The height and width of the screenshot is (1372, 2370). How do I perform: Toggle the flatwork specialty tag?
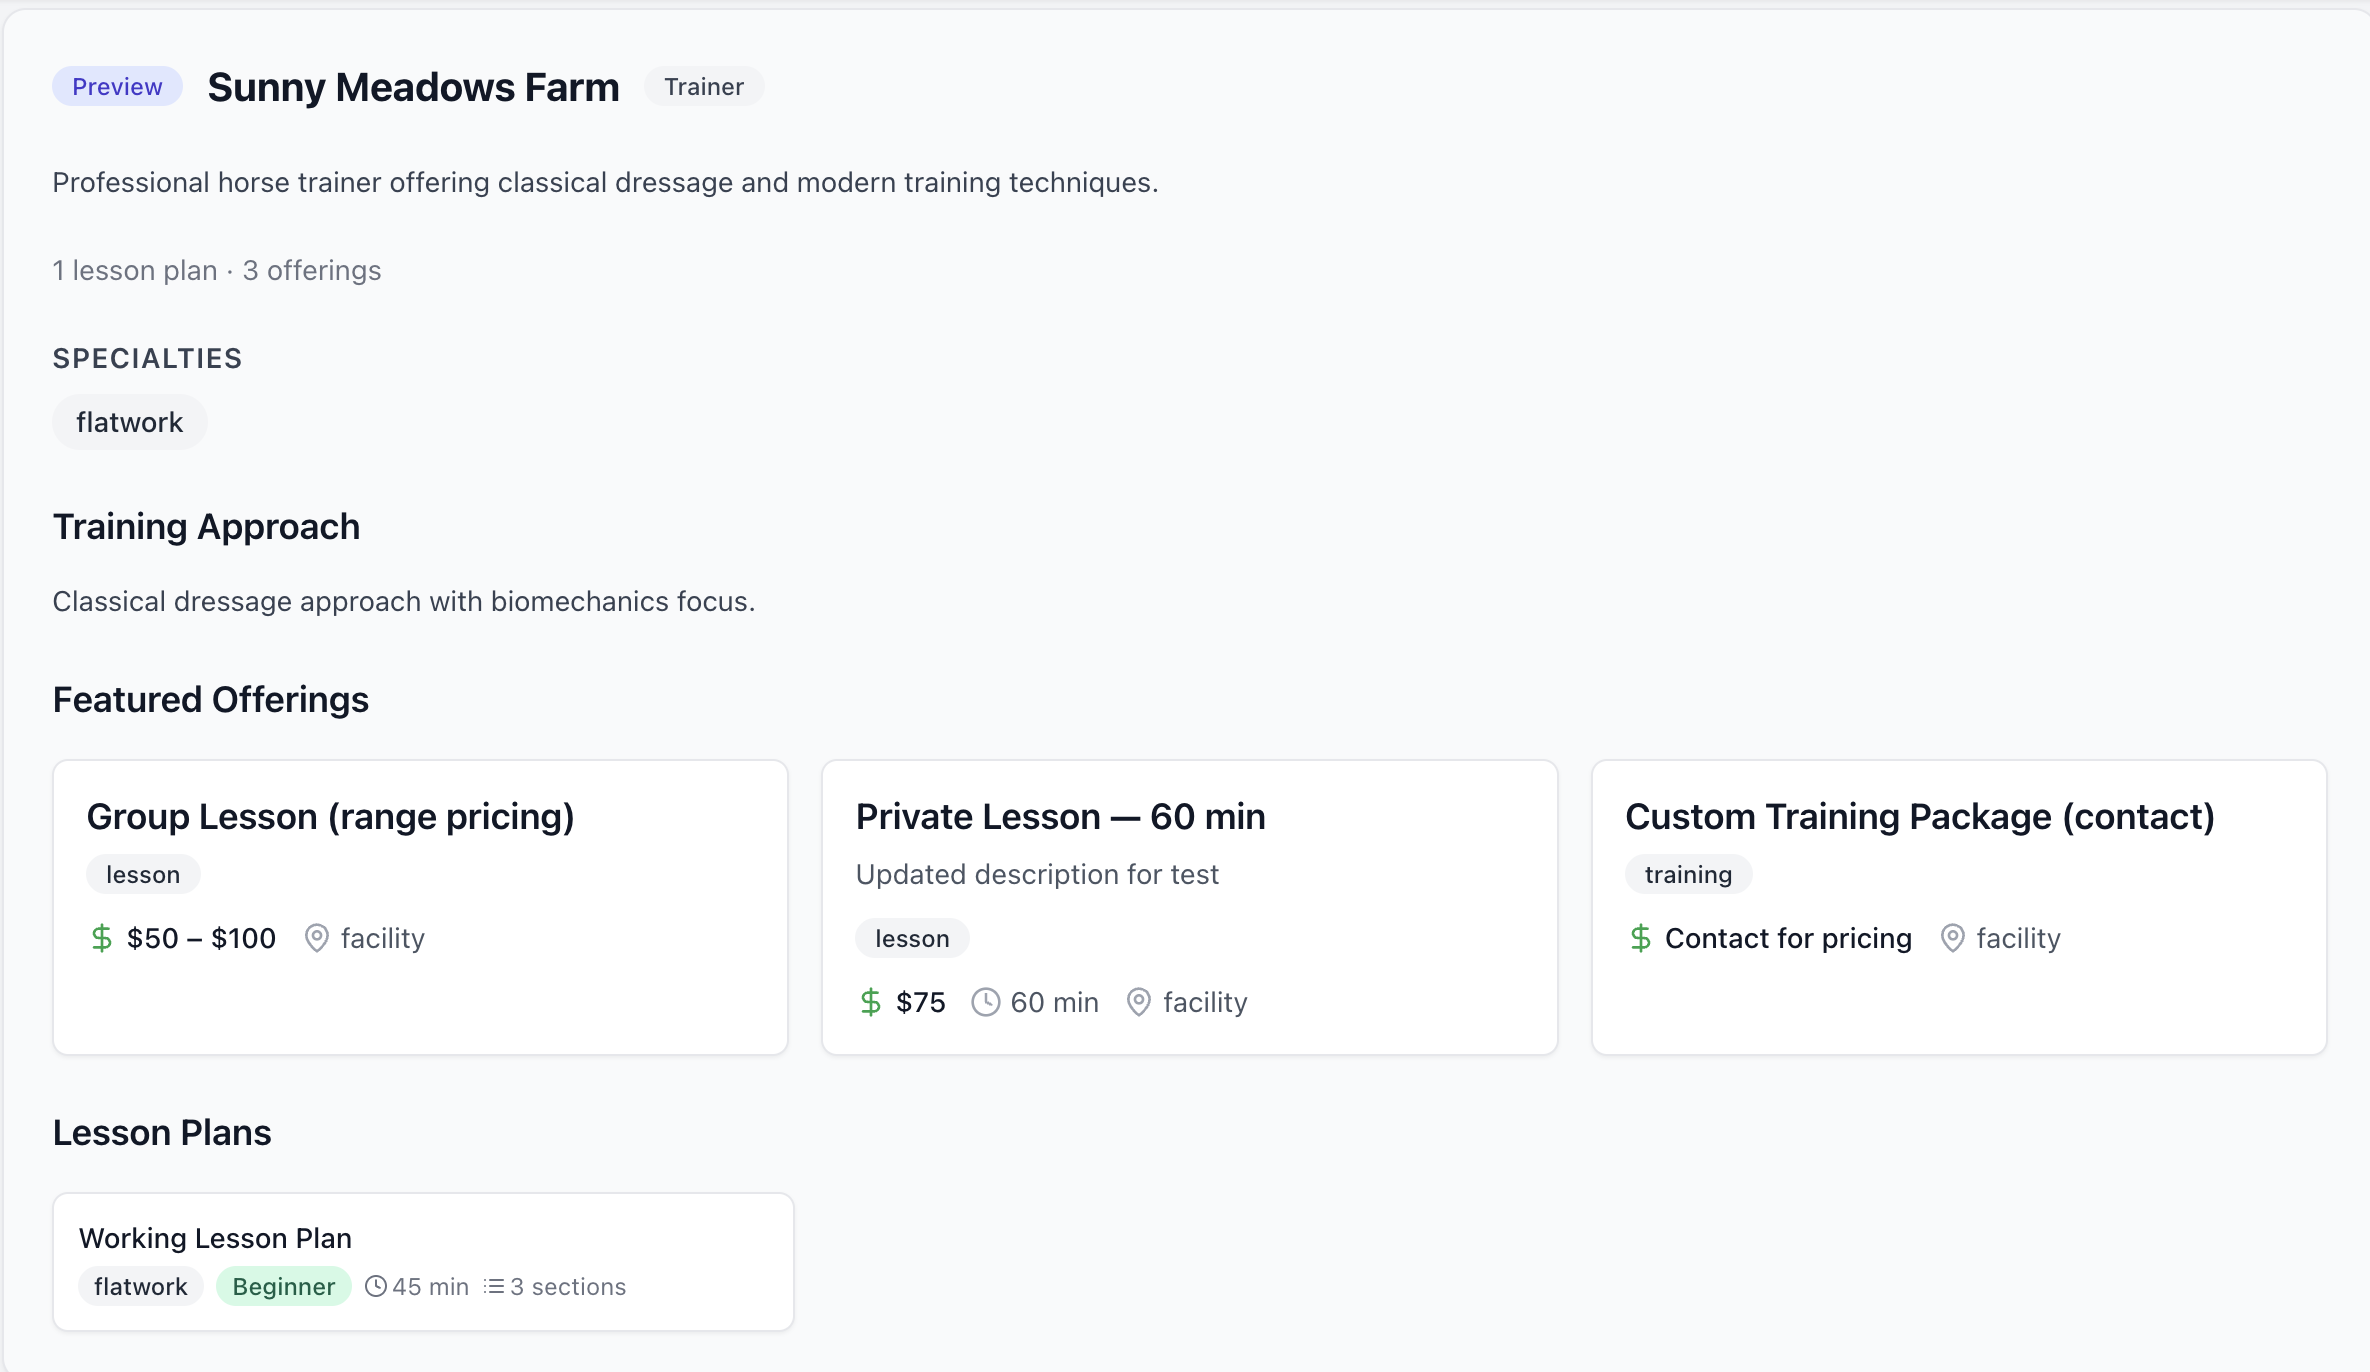pos(129,421)
